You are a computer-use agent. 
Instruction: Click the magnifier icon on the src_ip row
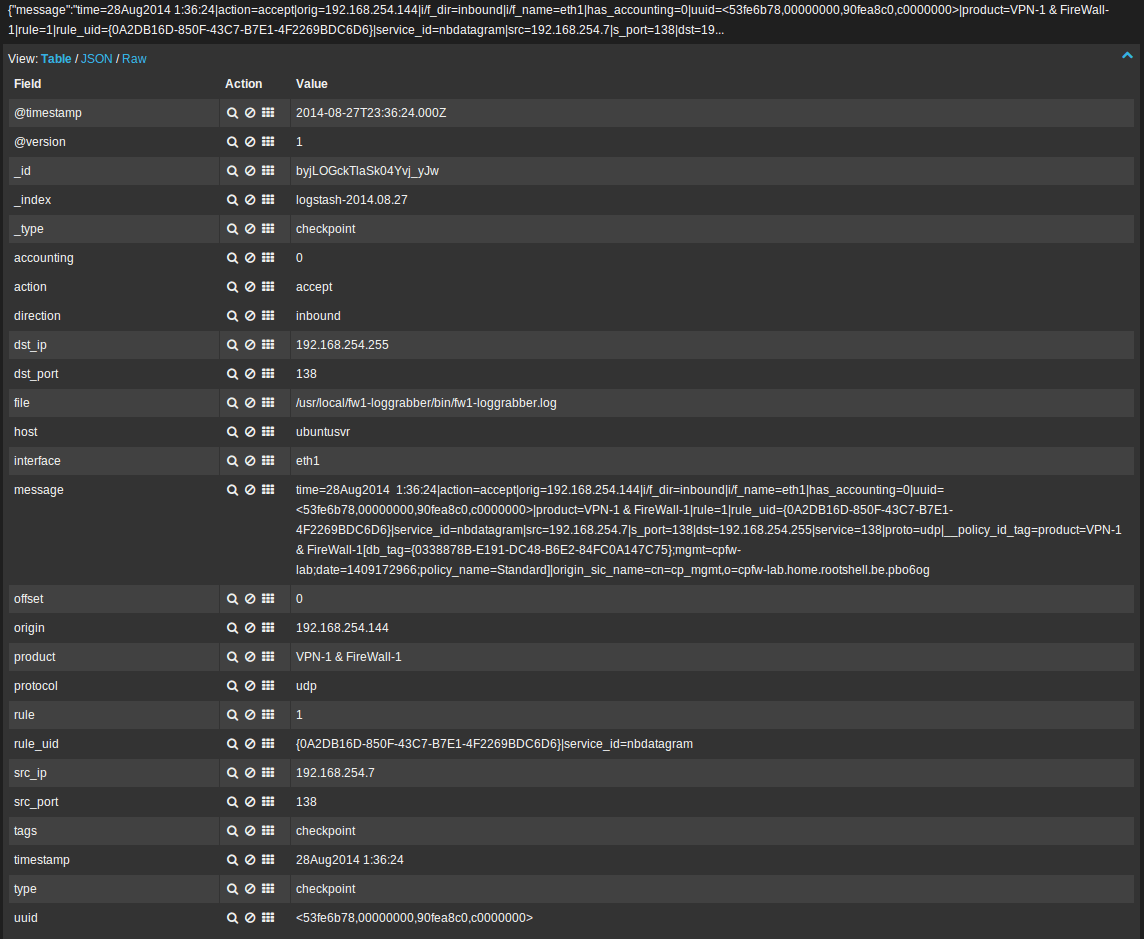pyautogui.click(x=232, y=772)
